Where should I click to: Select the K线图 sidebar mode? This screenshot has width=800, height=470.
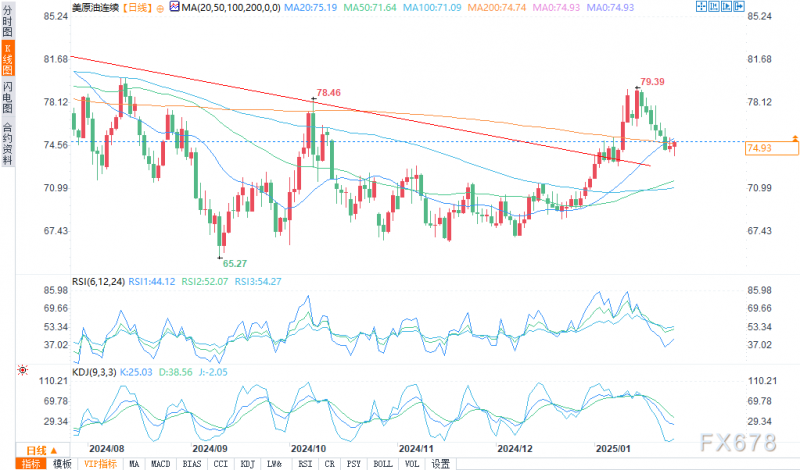pyautogui.click(x=8, y=59)
